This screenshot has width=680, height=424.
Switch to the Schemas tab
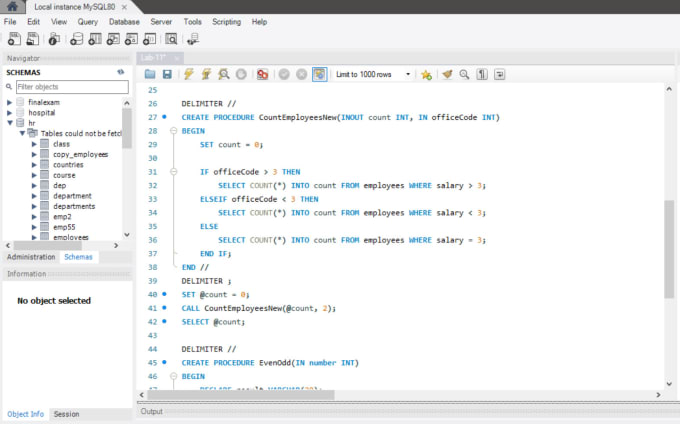point(78,257)
